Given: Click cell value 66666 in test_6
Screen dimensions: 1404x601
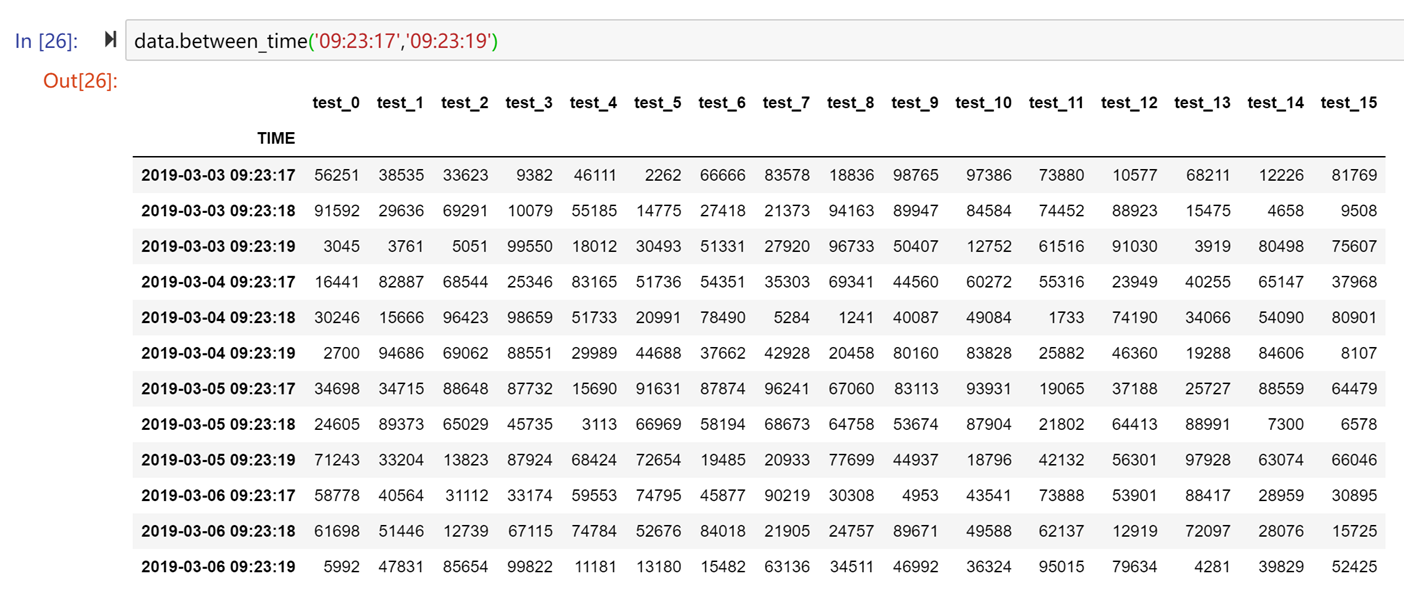Looking at the screenshot, I should coord(723,175).
